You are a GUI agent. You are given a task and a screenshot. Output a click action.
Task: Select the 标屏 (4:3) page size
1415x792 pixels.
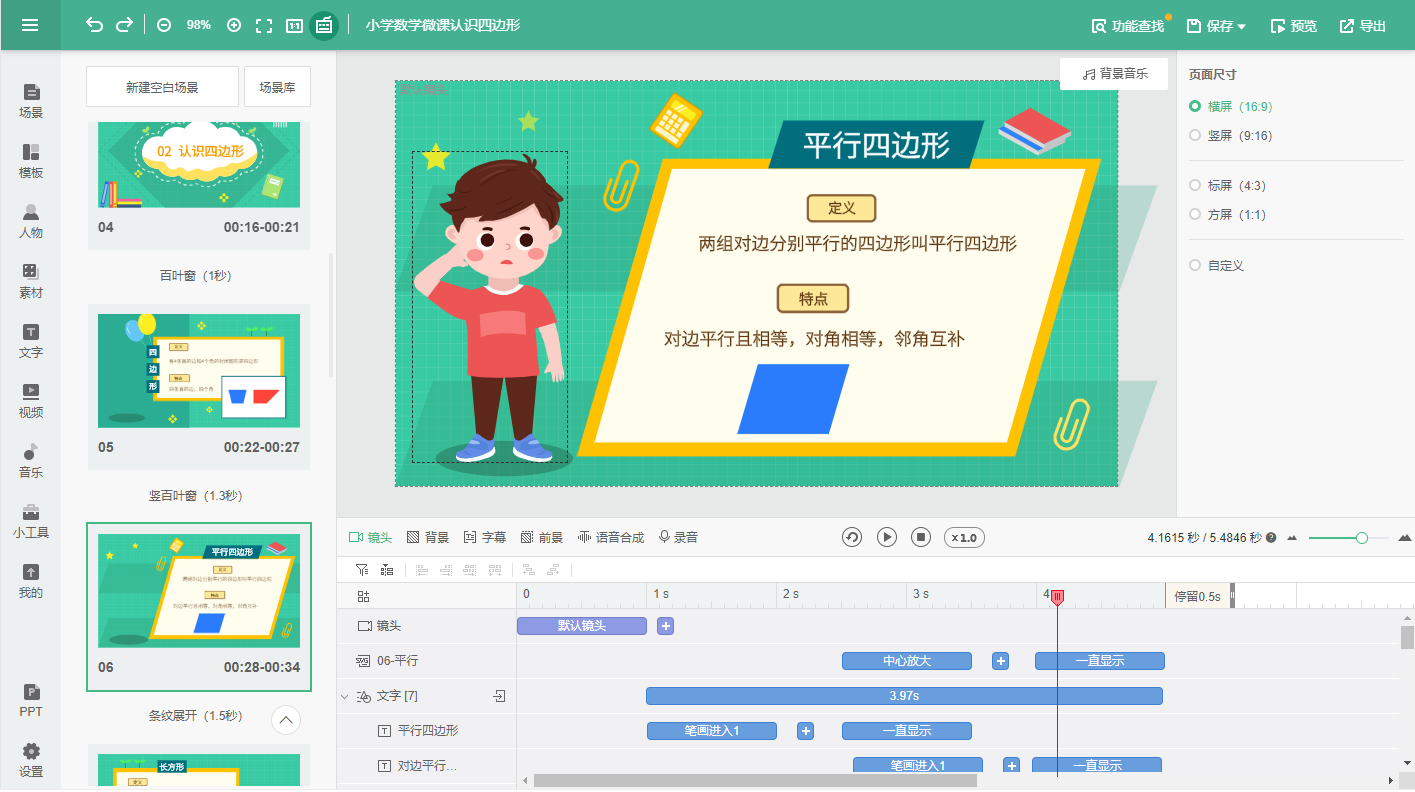(x=1195, y=185)
